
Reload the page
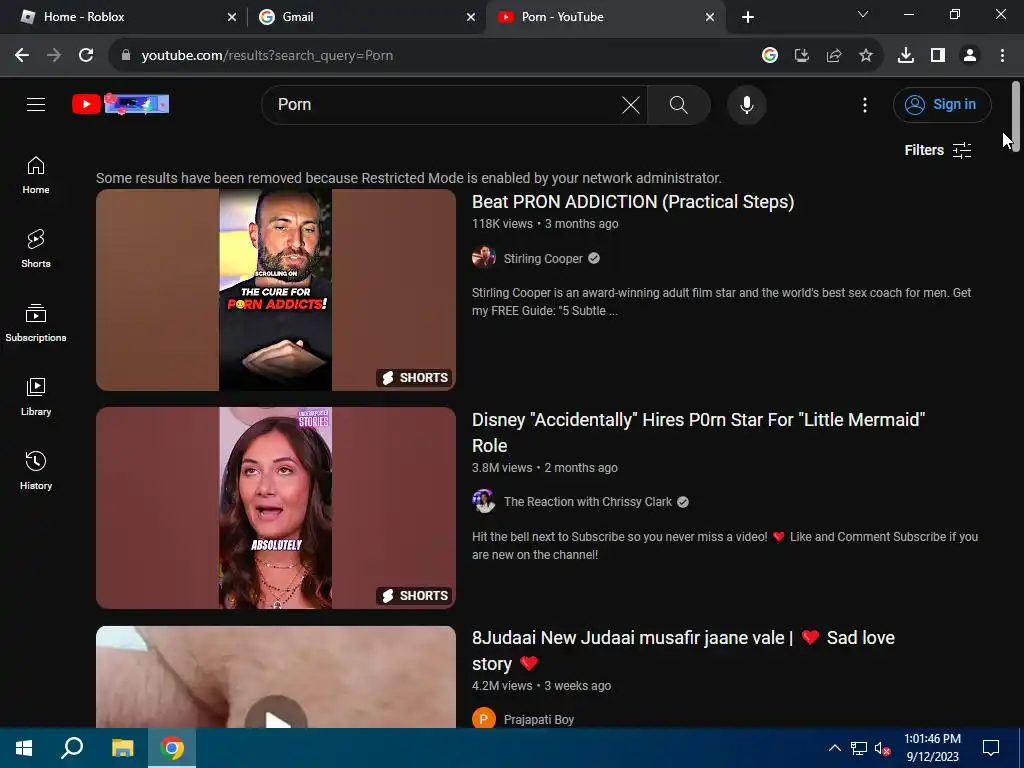pos(86,56)
